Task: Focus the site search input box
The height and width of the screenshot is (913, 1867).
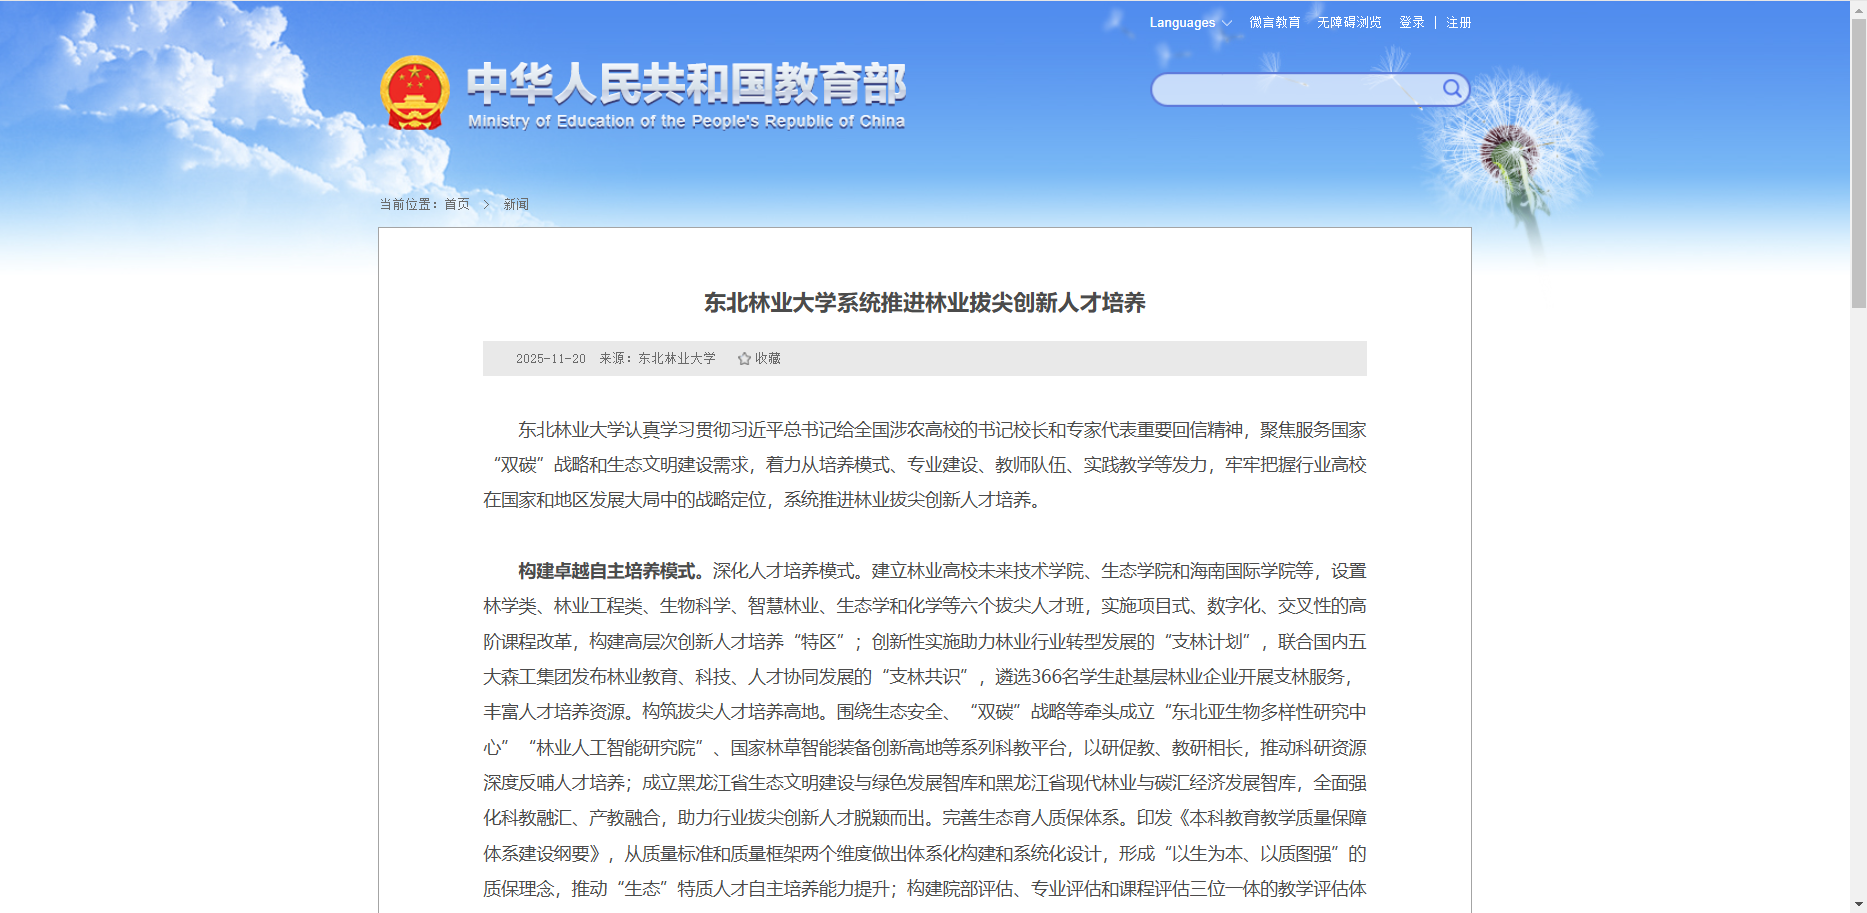Action: (1295, 90)
